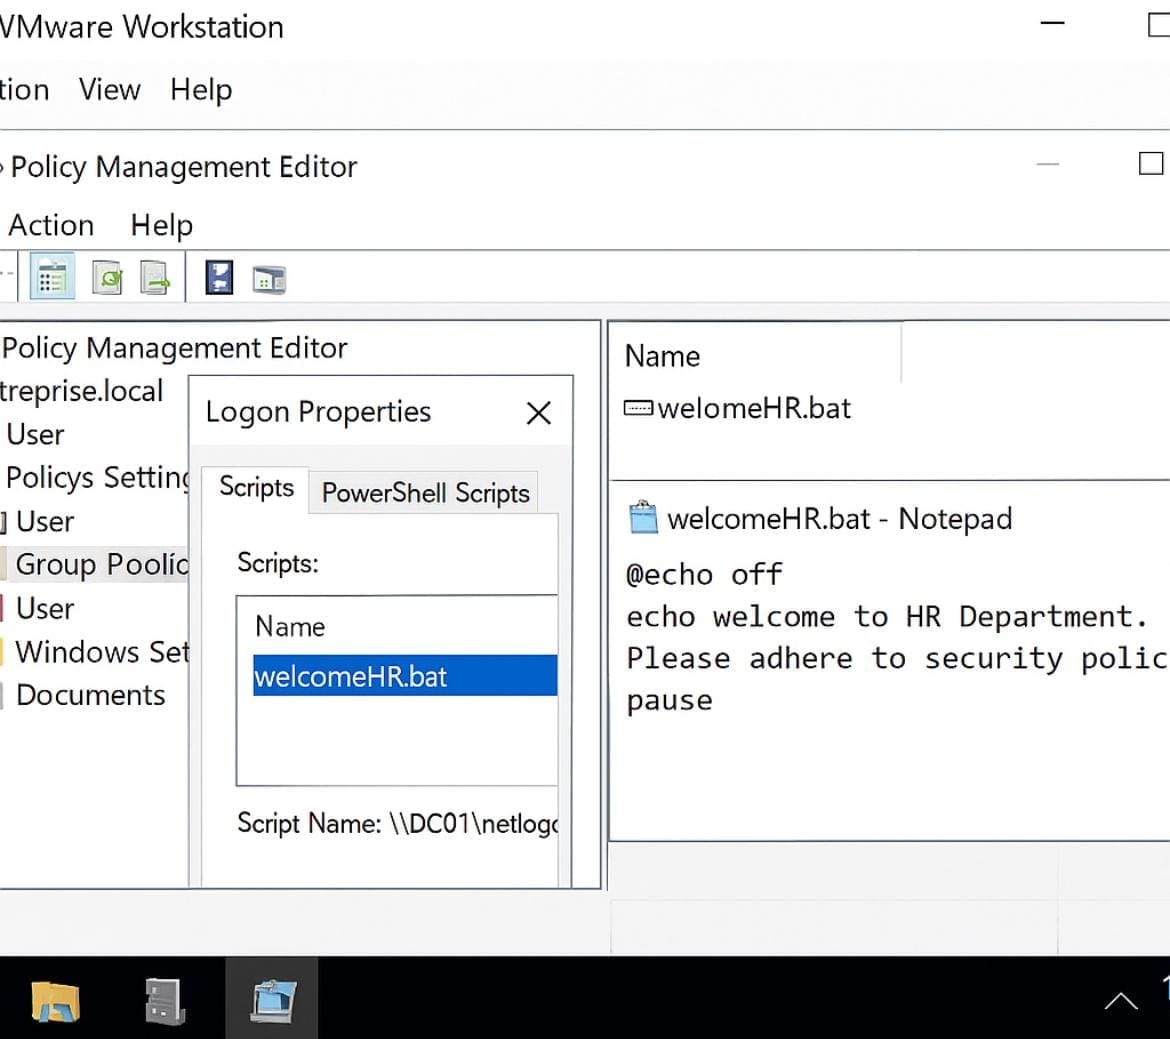Select the Policys Settings tree node
Screen dimensions: 1170x1039
click(x=97, y=478)
